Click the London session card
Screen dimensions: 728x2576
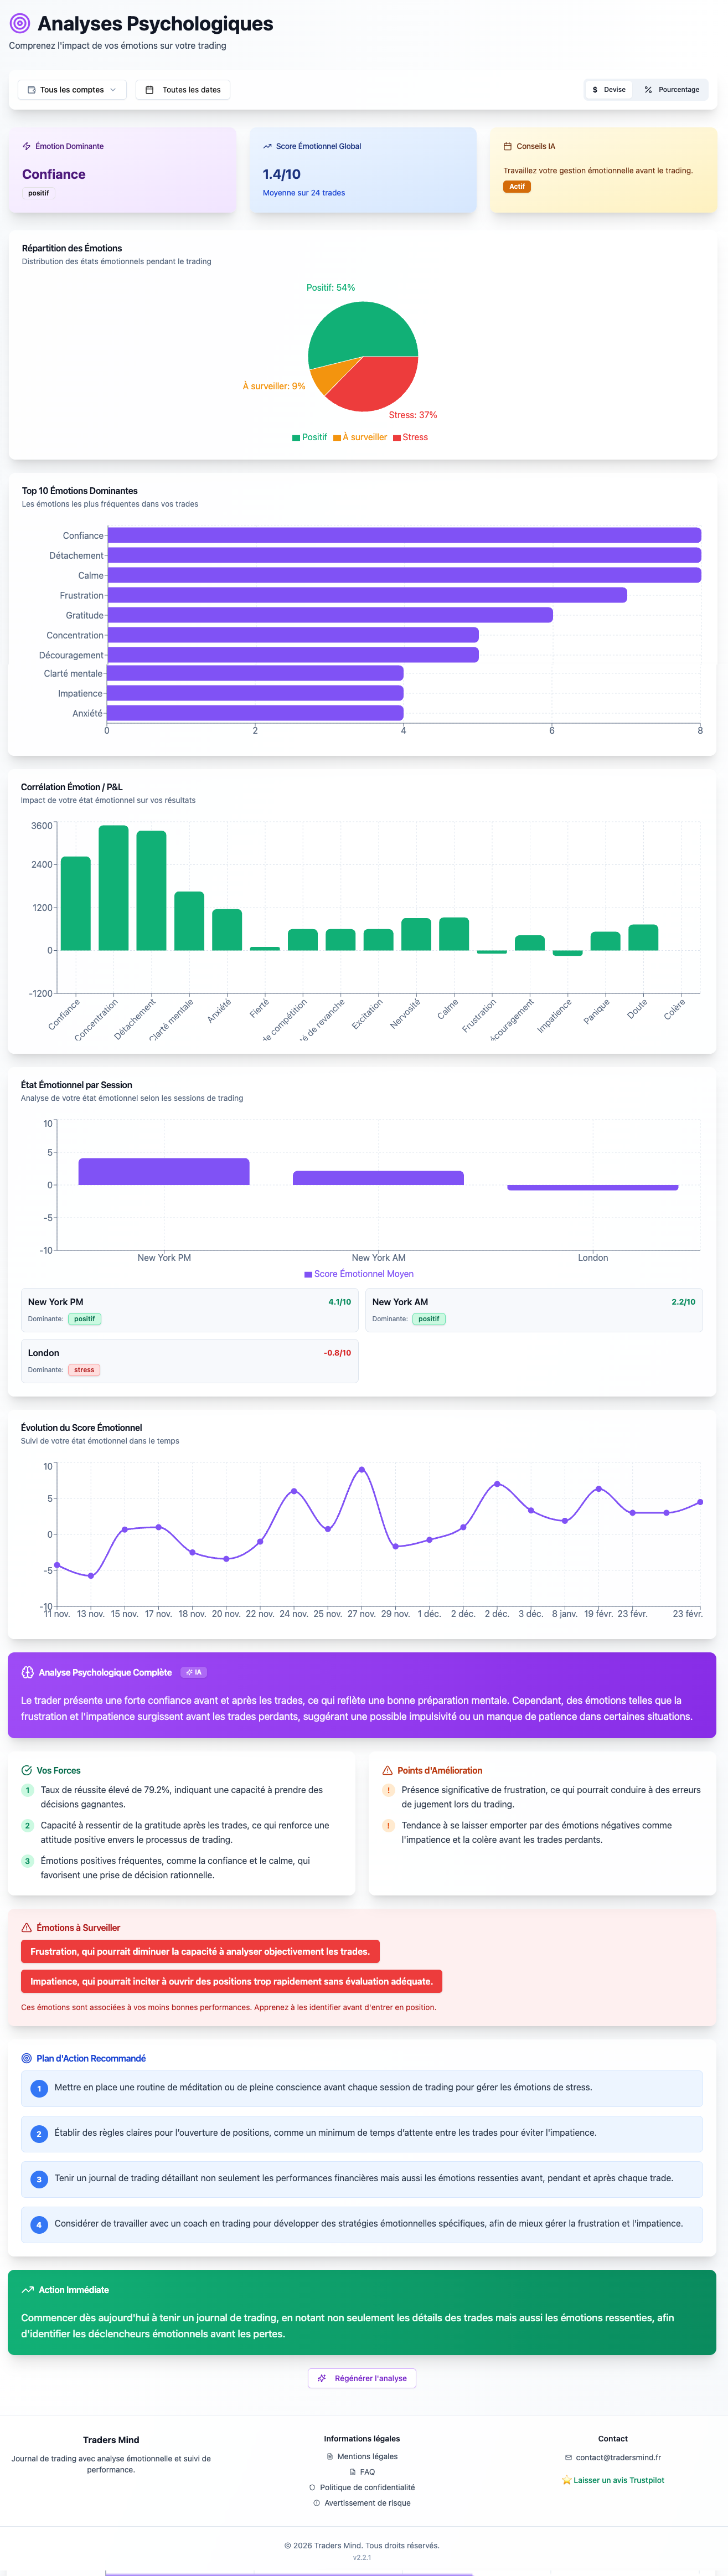tap(190, 1361)
